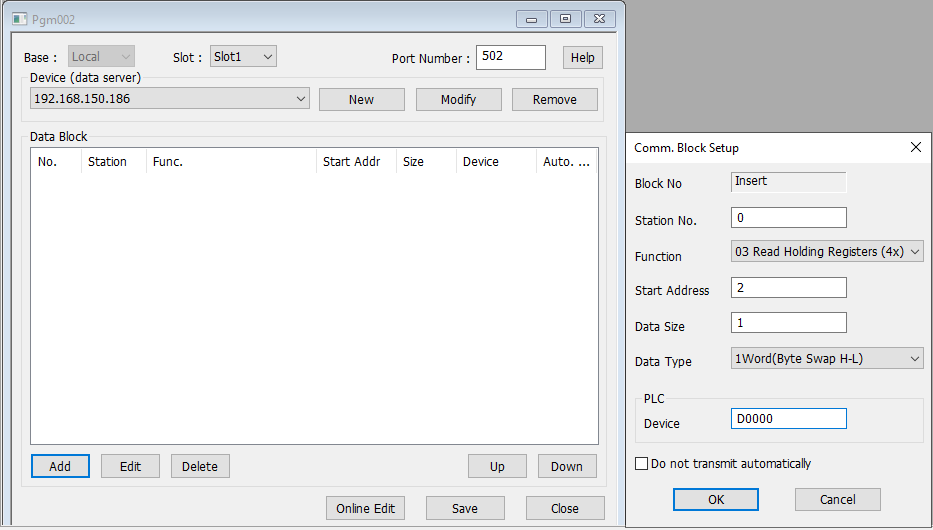Close the Pgm002 window
The height and width of the screenshot is (530, 933).
(x=599, y=19)
